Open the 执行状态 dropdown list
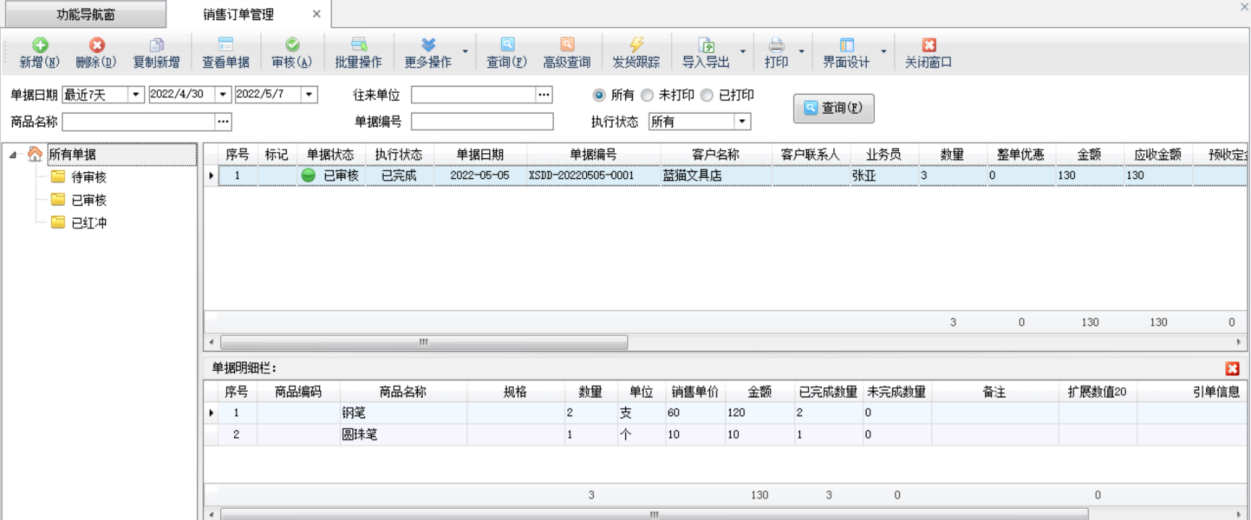Viewport: 1251px width, 520px height. [x=741, y=122]
